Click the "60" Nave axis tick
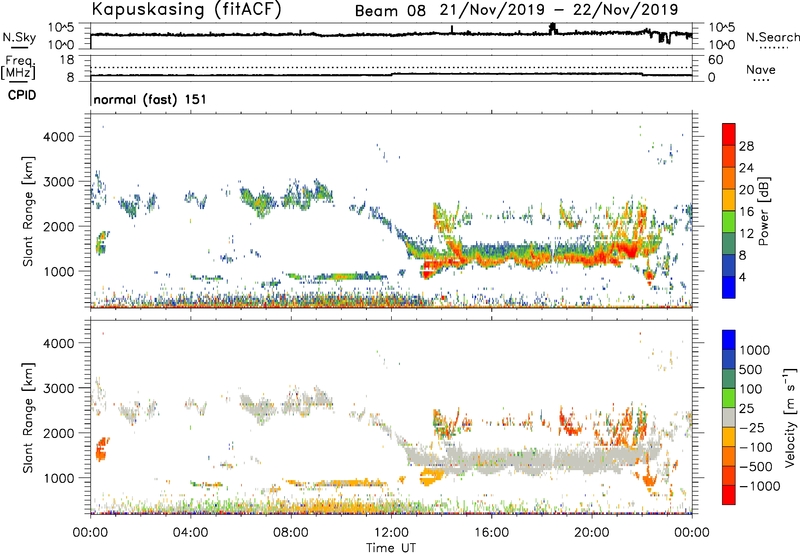The height and width of the screenshot is (554, 800). (716, 60)
